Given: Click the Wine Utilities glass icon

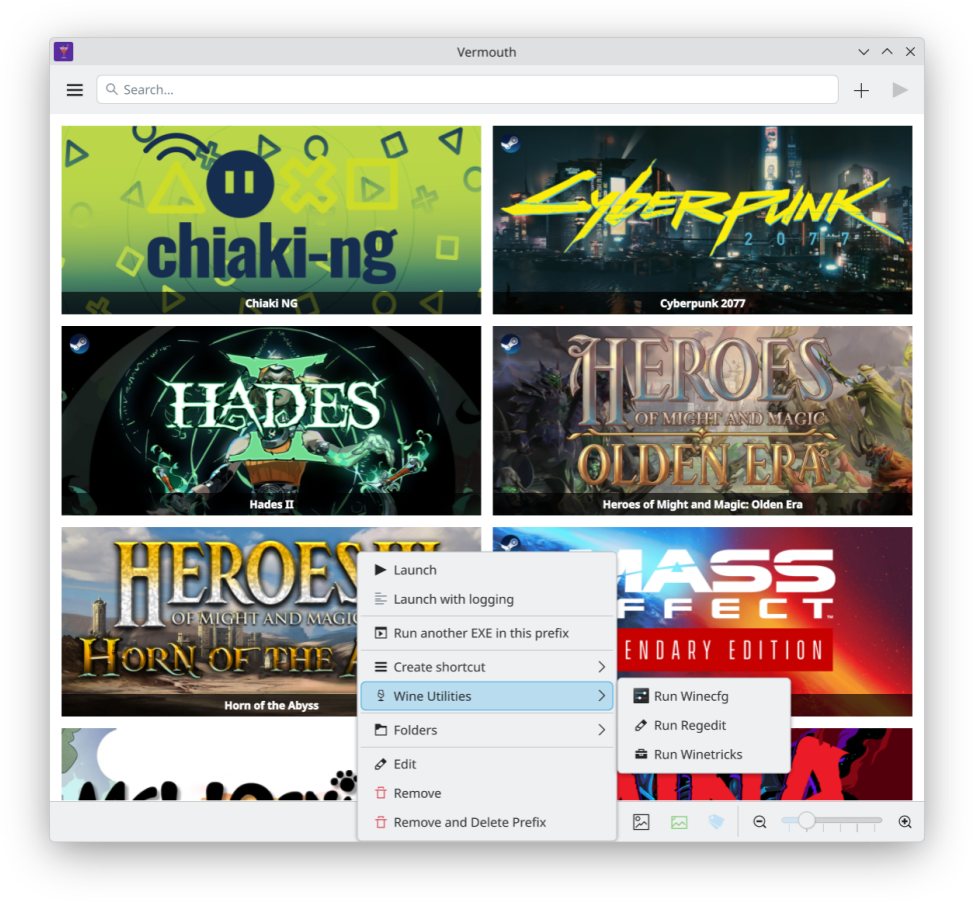Looking at the screenshot, I should pyautogui.click(x=380, y=696).
